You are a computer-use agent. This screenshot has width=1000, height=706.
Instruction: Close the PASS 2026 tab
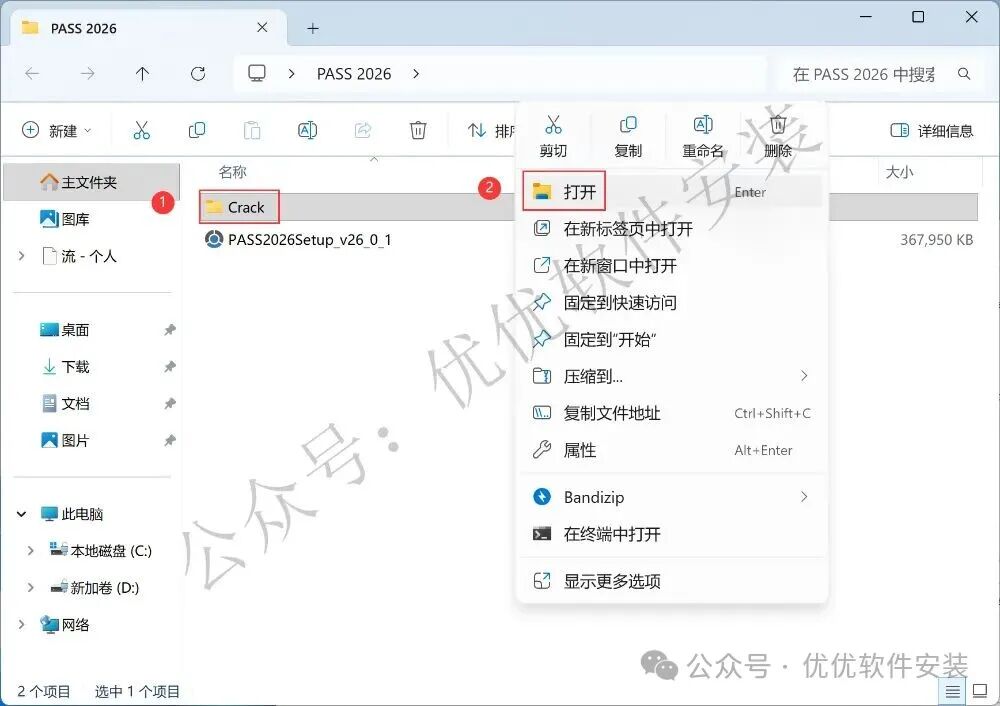[x=262, y=27]
